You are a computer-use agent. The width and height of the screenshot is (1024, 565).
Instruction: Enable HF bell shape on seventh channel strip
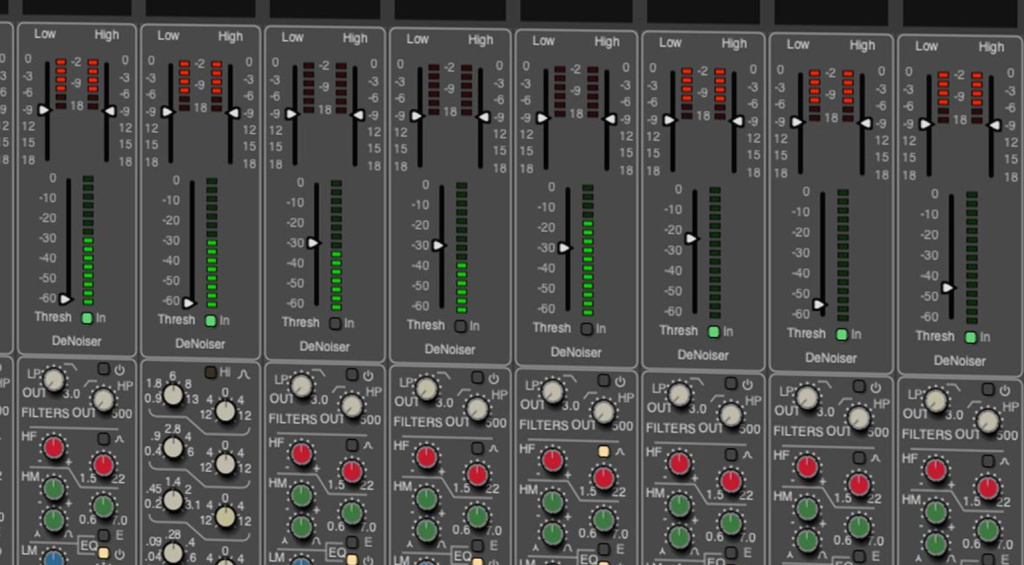click(859, 457)
